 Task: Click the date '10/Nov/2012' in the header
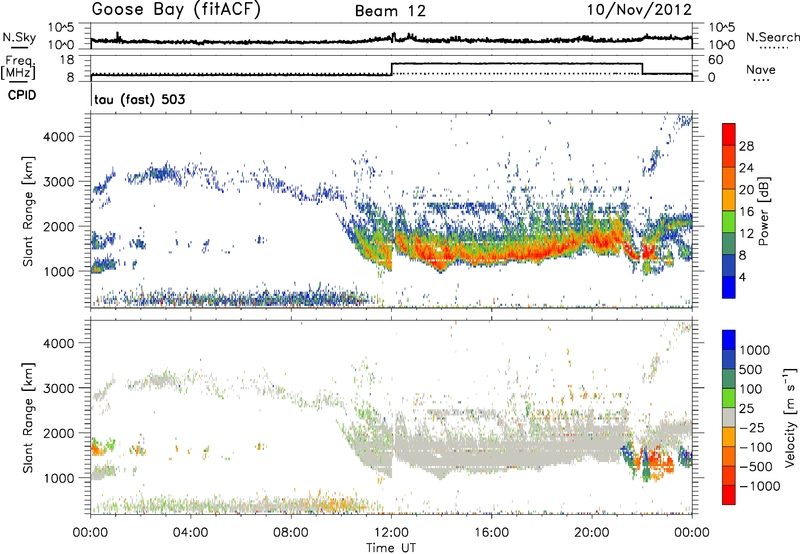click(639, 10)
